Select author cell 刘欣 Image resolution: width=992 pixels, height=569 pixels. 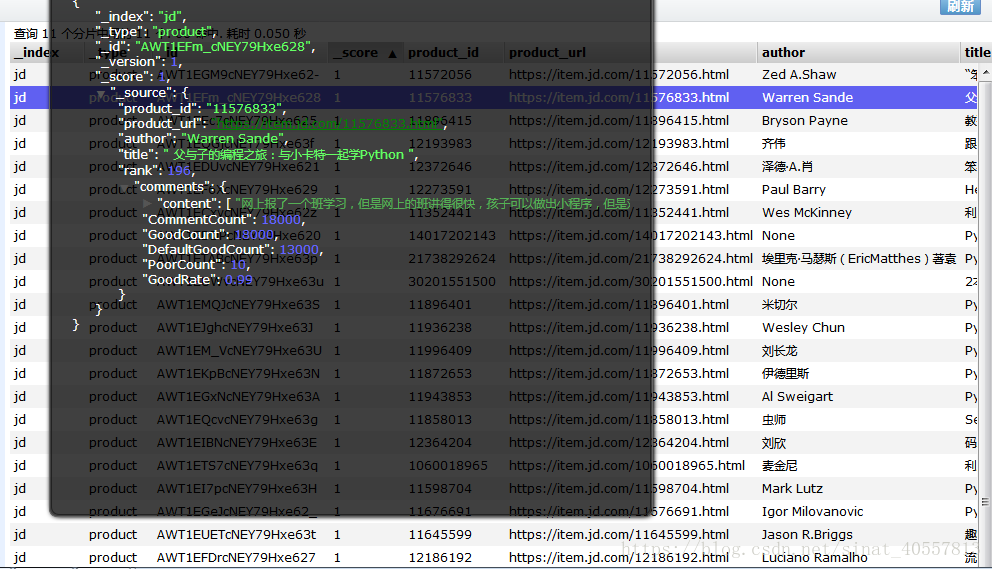click(x=774, y=442)
